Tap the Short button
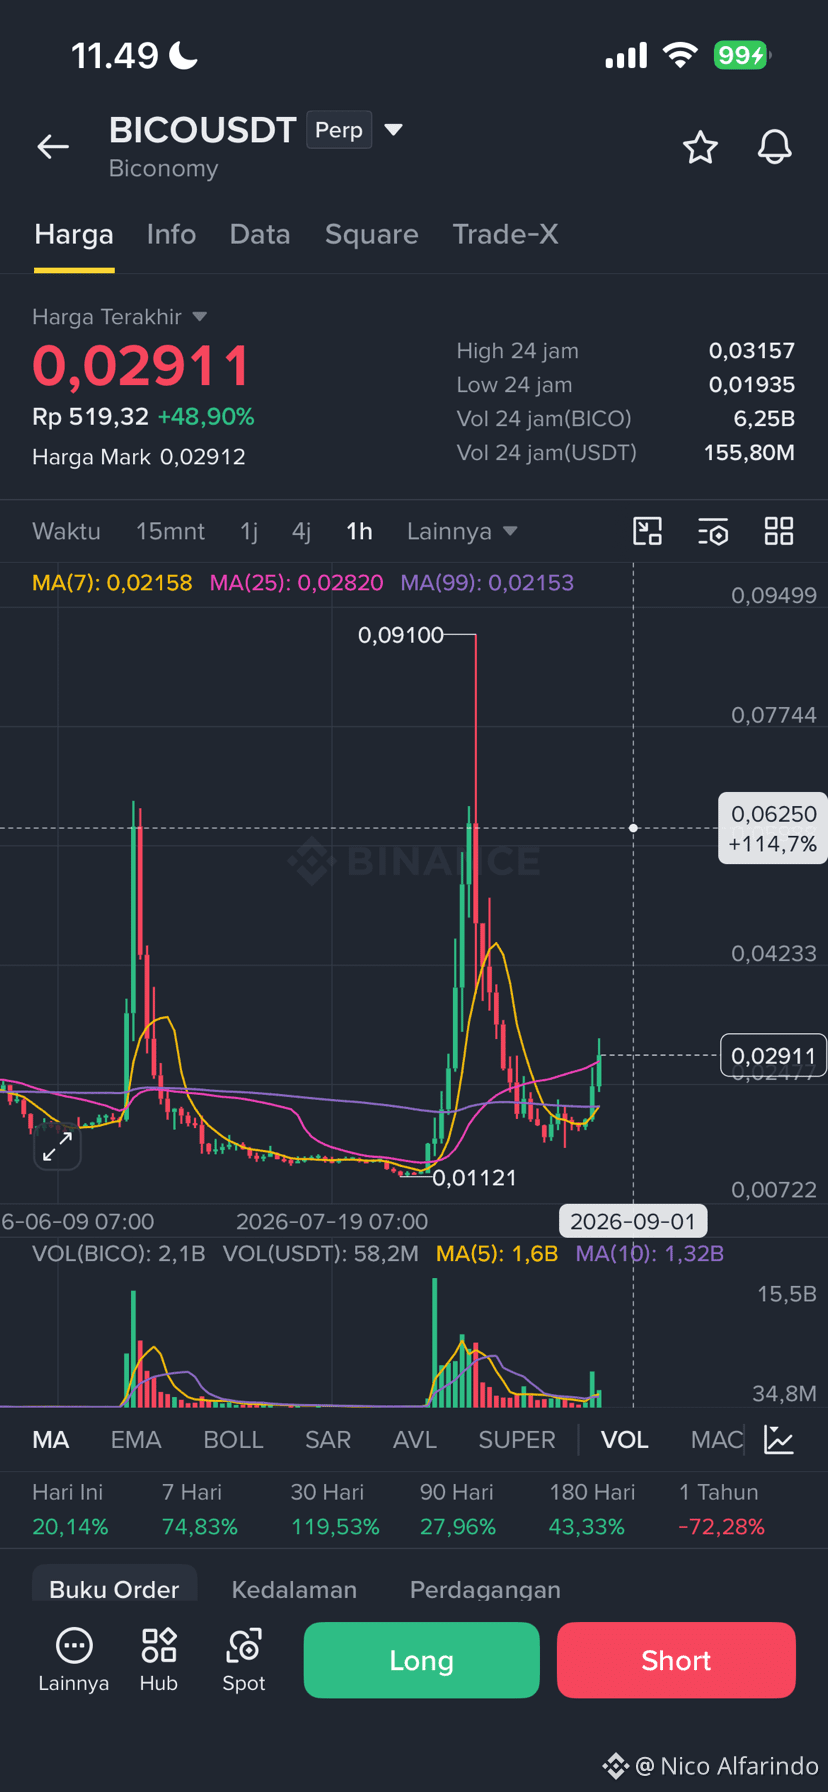This screenshot has width=828, height=1792. pos(676,1660)
